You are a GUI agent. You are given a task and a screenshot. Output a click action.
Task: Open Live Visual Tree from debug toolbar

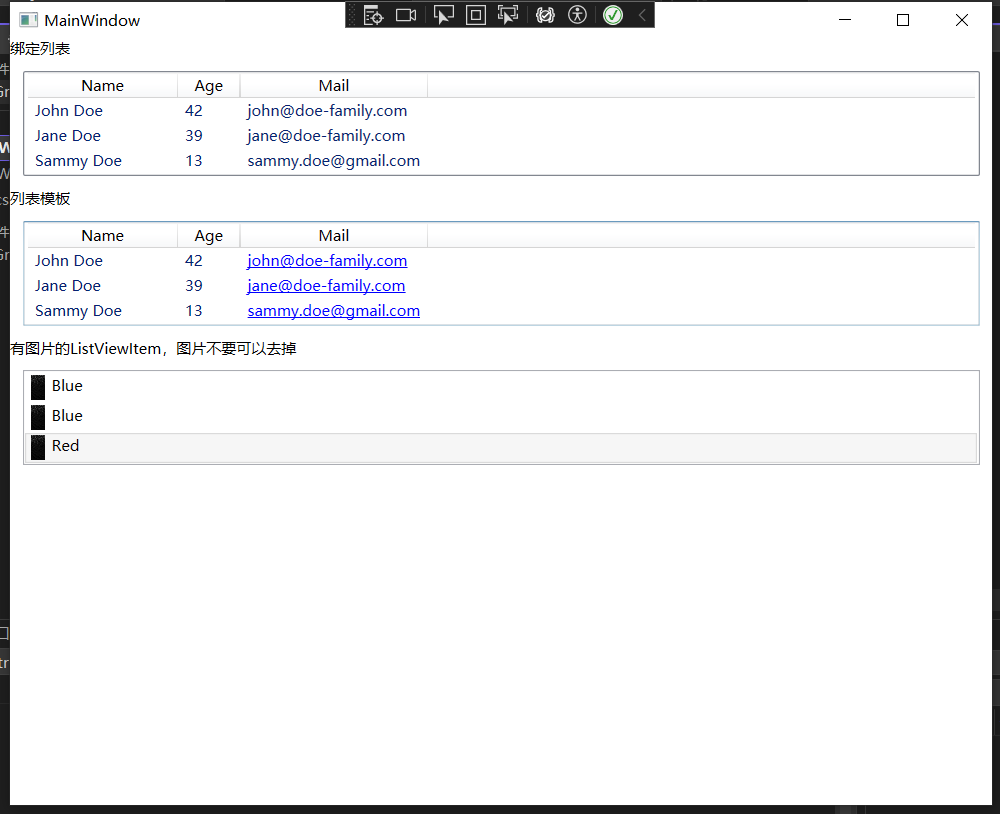(373, 15)
